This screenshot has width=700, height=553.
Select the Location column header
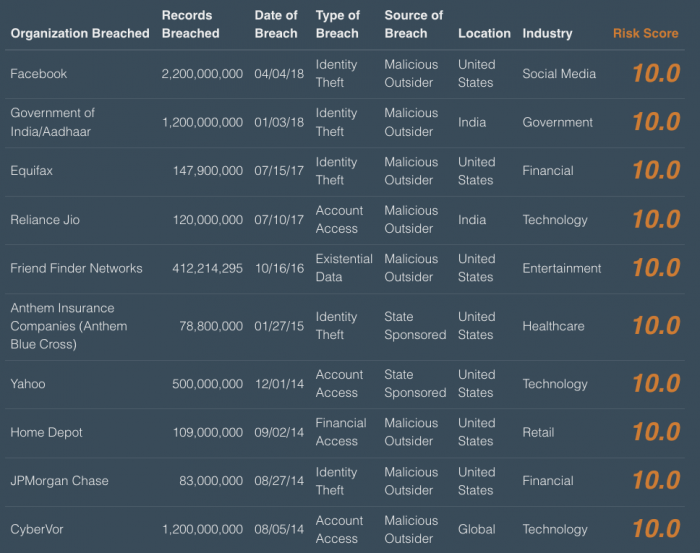point(484,33)
